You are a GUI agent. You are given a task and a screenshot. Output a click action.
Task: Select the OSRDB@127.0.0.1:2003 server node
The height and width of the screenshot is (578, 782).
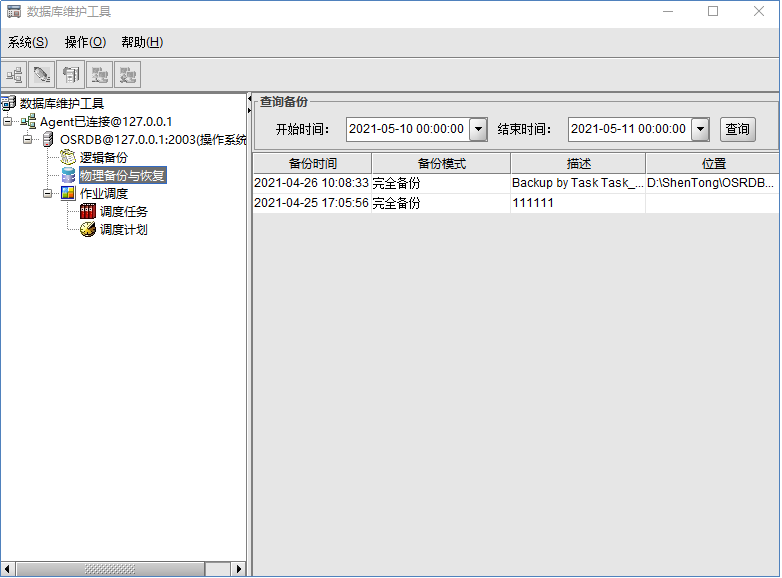point(153,140)
